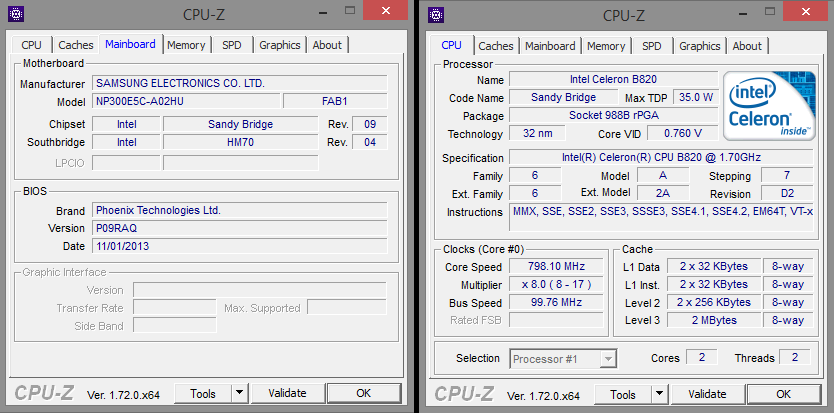834x413 pixels.
Task: Click instructions field MMX, SSE, SSE2
Action: coord(661,217)
